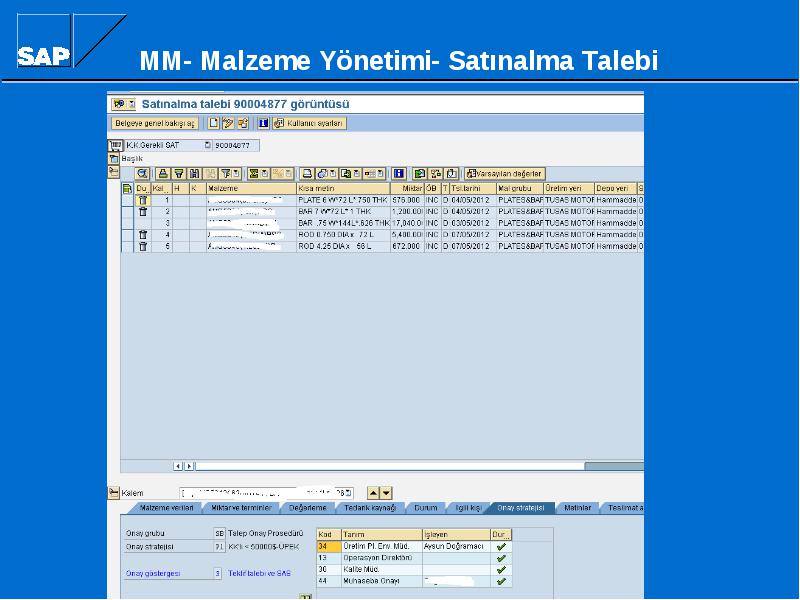This screenshot has width=800, height=600.
Task: Switch to the Malzeme verileri tab
Action: click(x=167, y=508)
